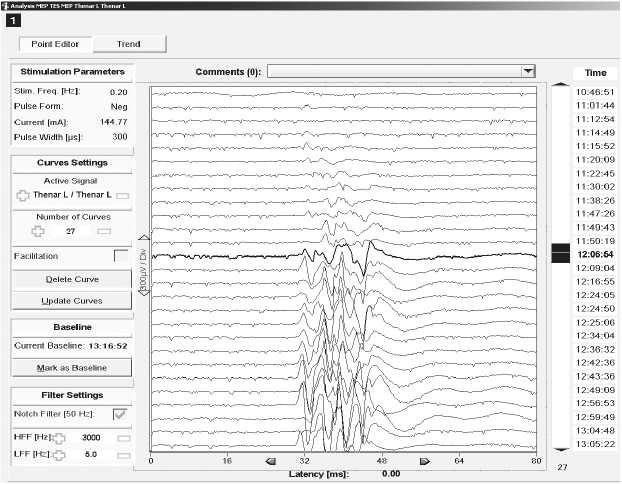This screenshot has width=622, height=484.
Task: Raise the LFF filter value with plus icon
Action: coord(59,456)
